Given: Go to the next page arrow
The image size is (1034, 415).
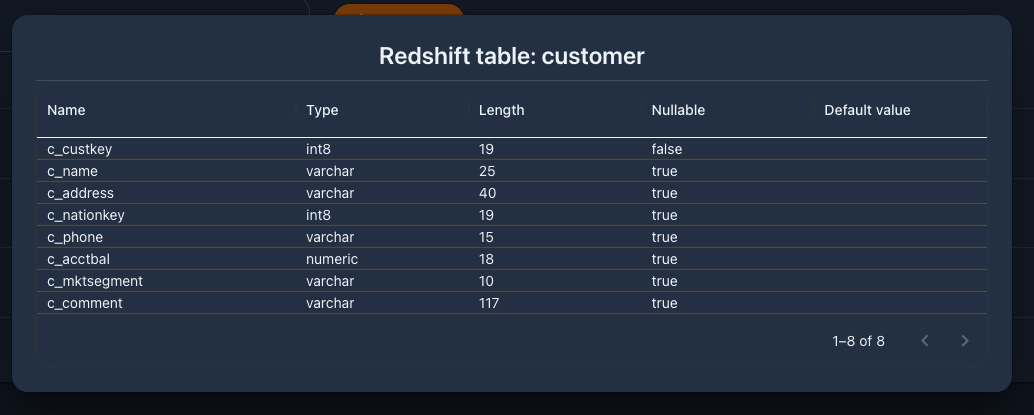Looking at the screenshot, I should [x=965, y=340].
